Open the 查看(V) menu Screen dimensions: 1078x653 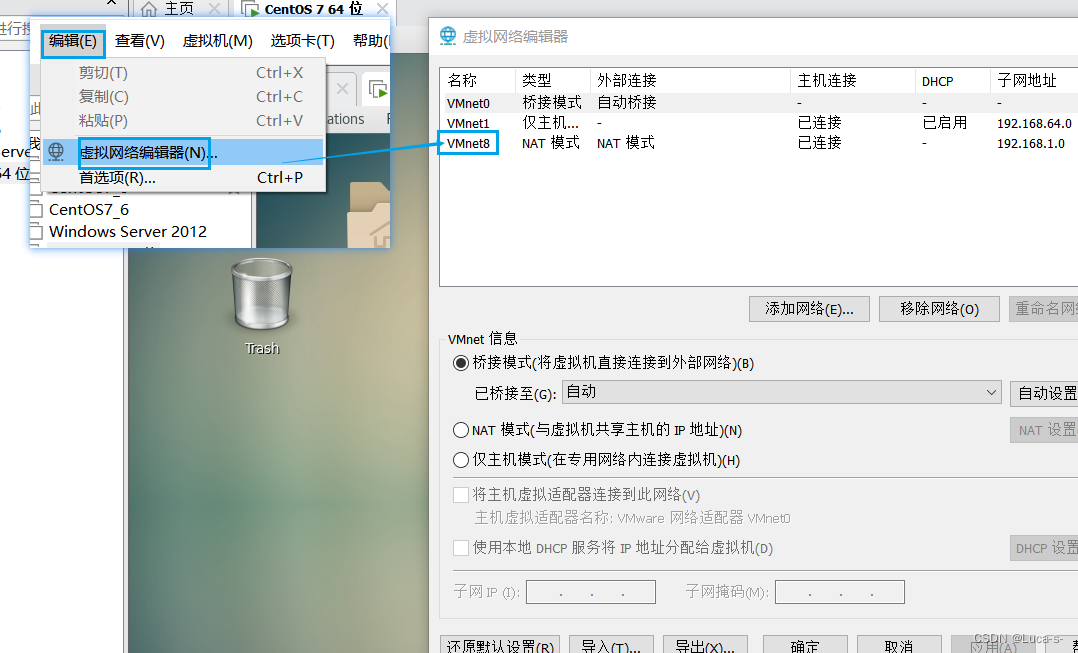(x=140, y=41)
